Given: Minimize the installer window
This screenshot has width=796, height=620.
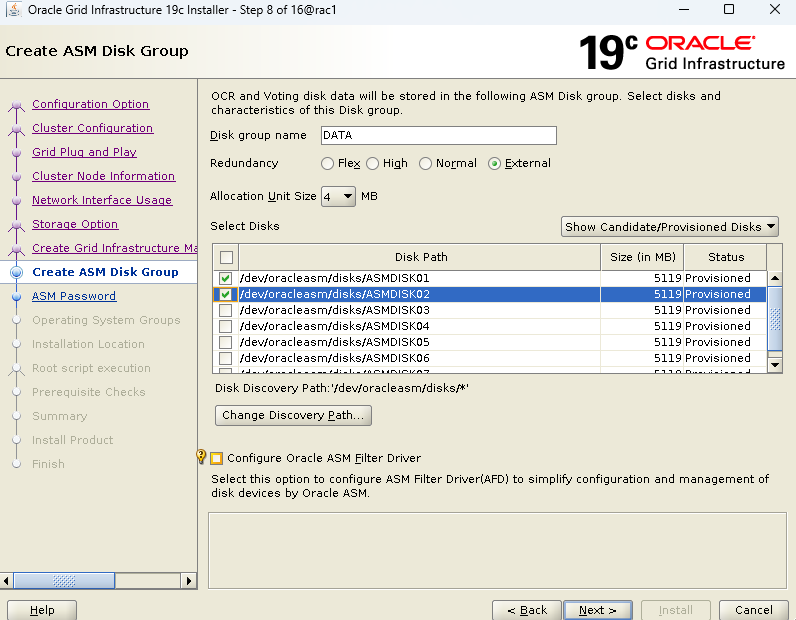Looking at the screenshot, I should pos(684,9).
